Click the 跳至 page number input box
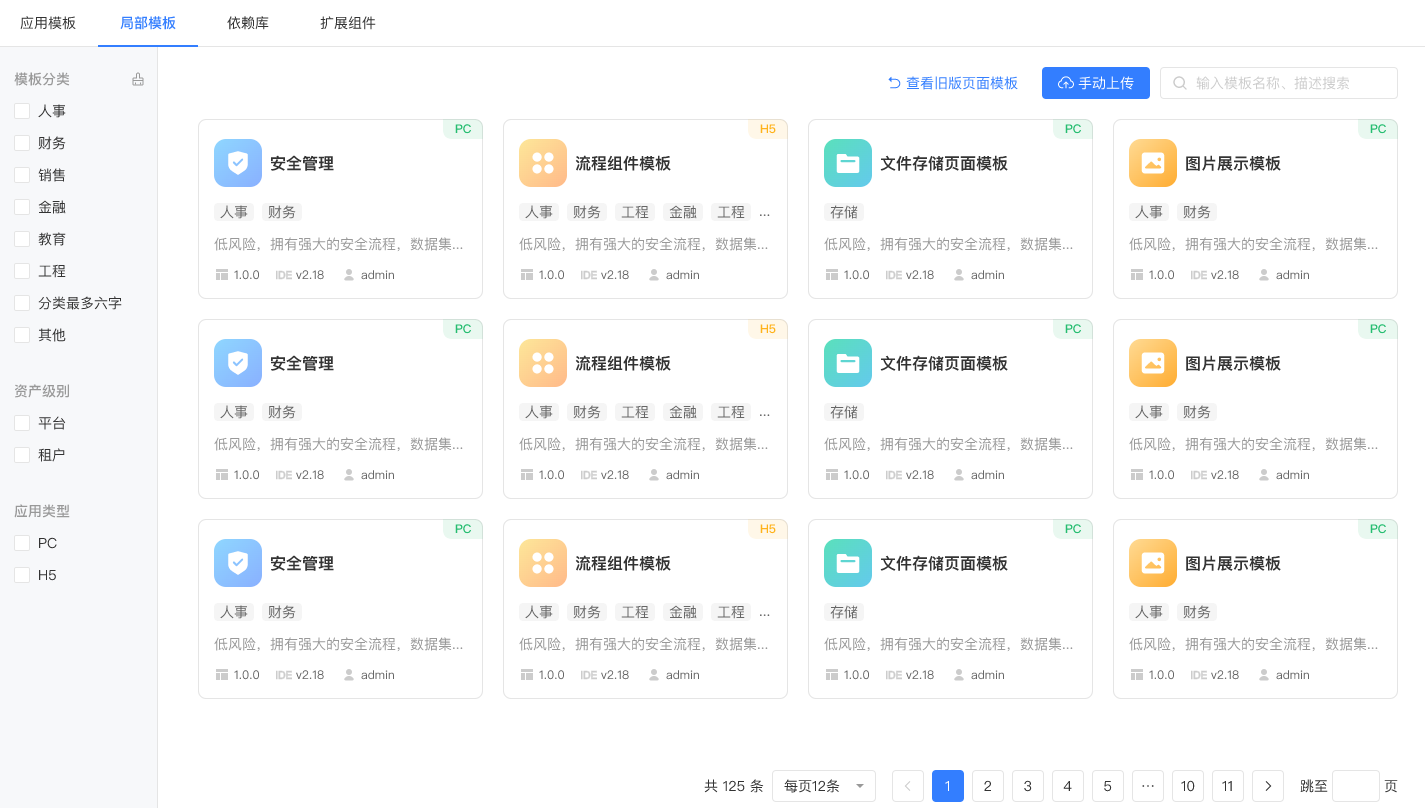 [x=1356, y=786]
